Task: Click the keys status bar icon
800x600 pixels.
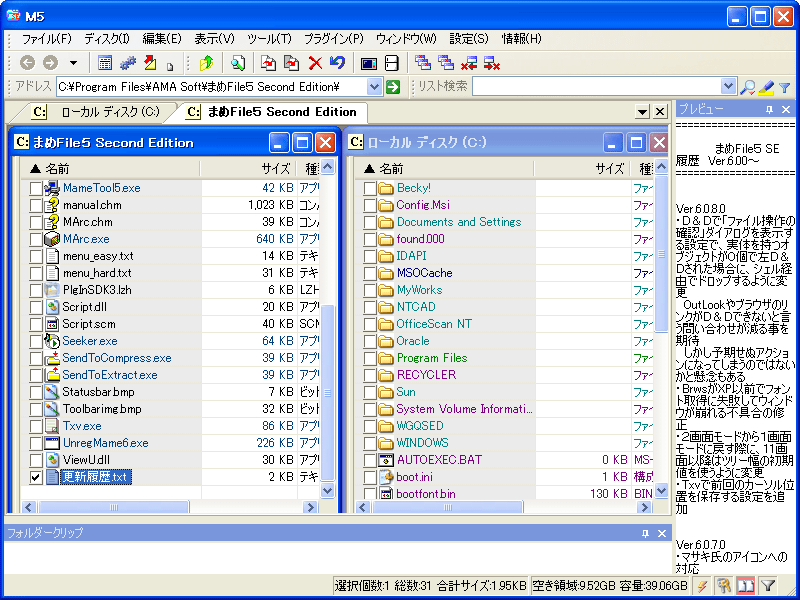Action: tap(723, 586)
